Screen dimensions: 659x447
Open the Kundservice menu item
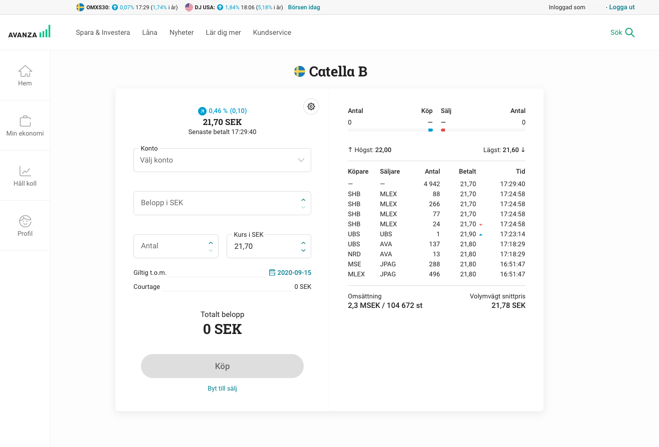[x=272, y=33]
